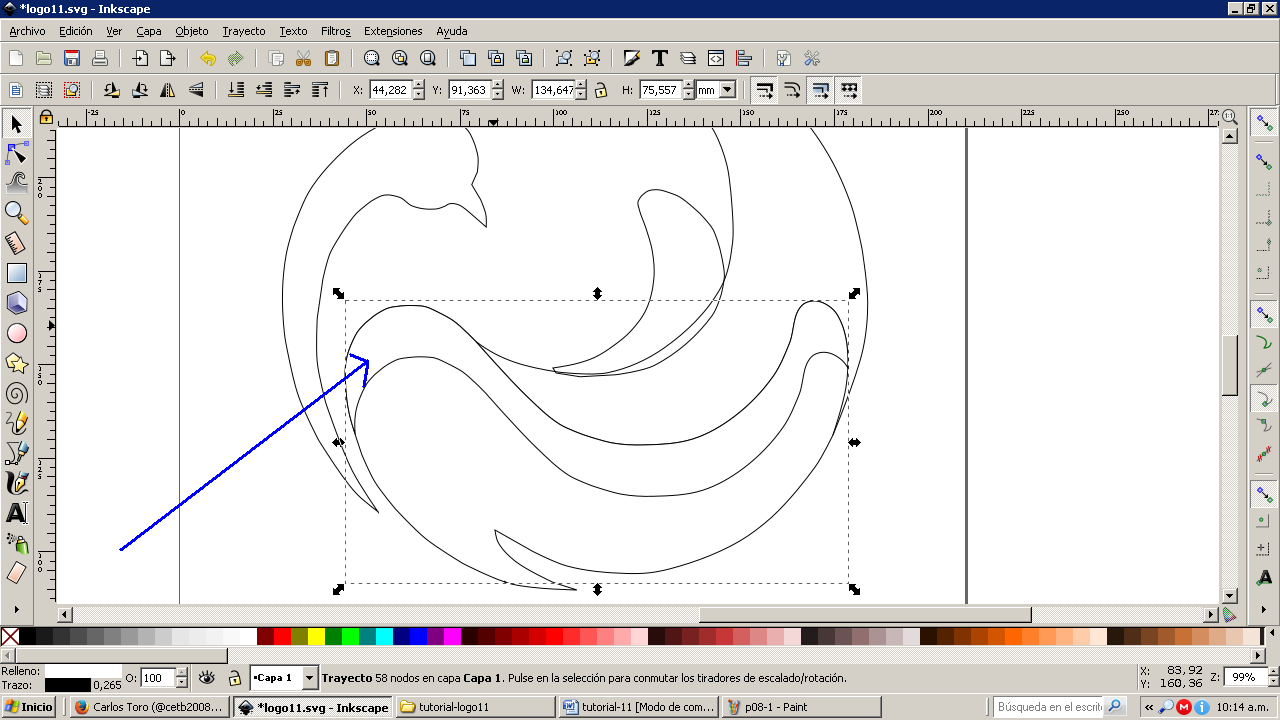Screen dimensions: 1280x720
Task: Select the Rectangle tool
Action: (16, 273)
